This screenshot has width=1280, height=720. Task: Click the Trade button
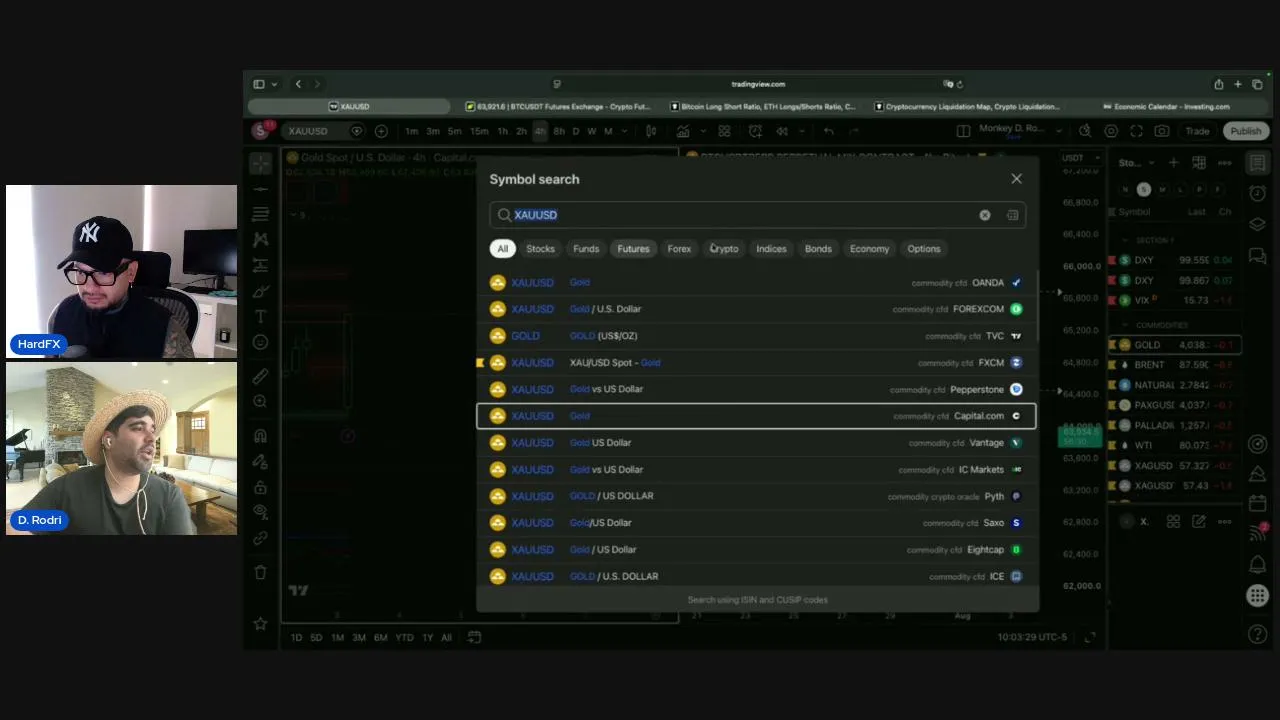click(1197, 131)
